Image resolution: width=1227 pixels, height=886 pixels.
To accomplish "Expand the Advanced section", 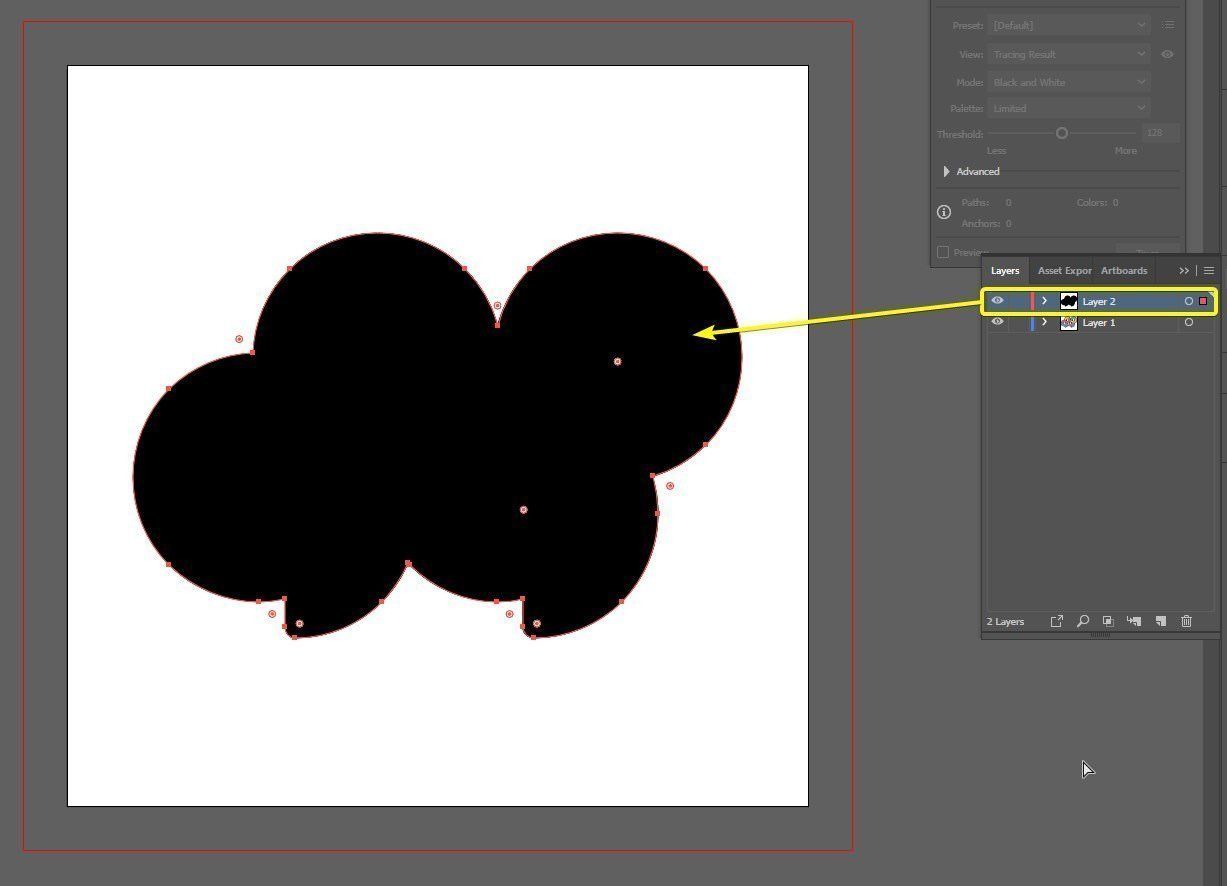I will click(947, 171).
